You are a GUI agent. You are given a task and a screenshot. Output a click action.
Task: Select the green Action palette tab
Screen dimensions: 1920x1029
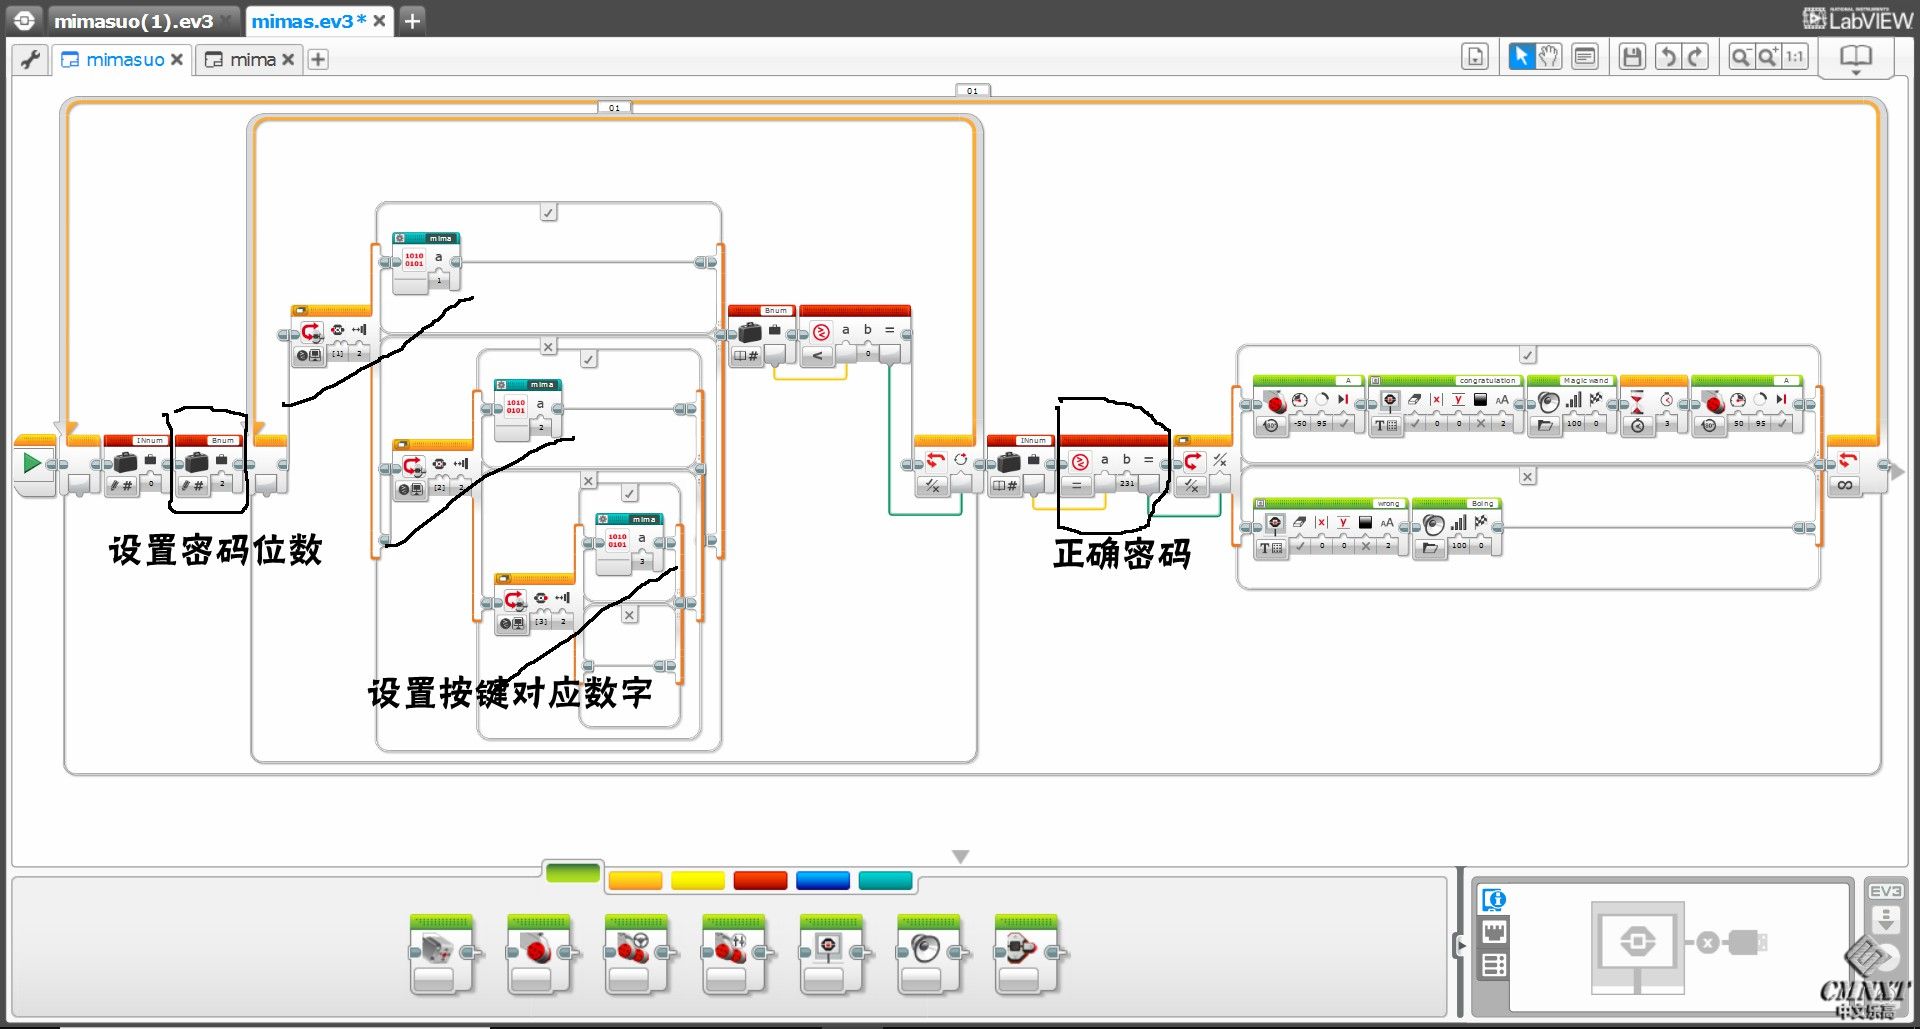pyautogui.click(x=573, y=873)
